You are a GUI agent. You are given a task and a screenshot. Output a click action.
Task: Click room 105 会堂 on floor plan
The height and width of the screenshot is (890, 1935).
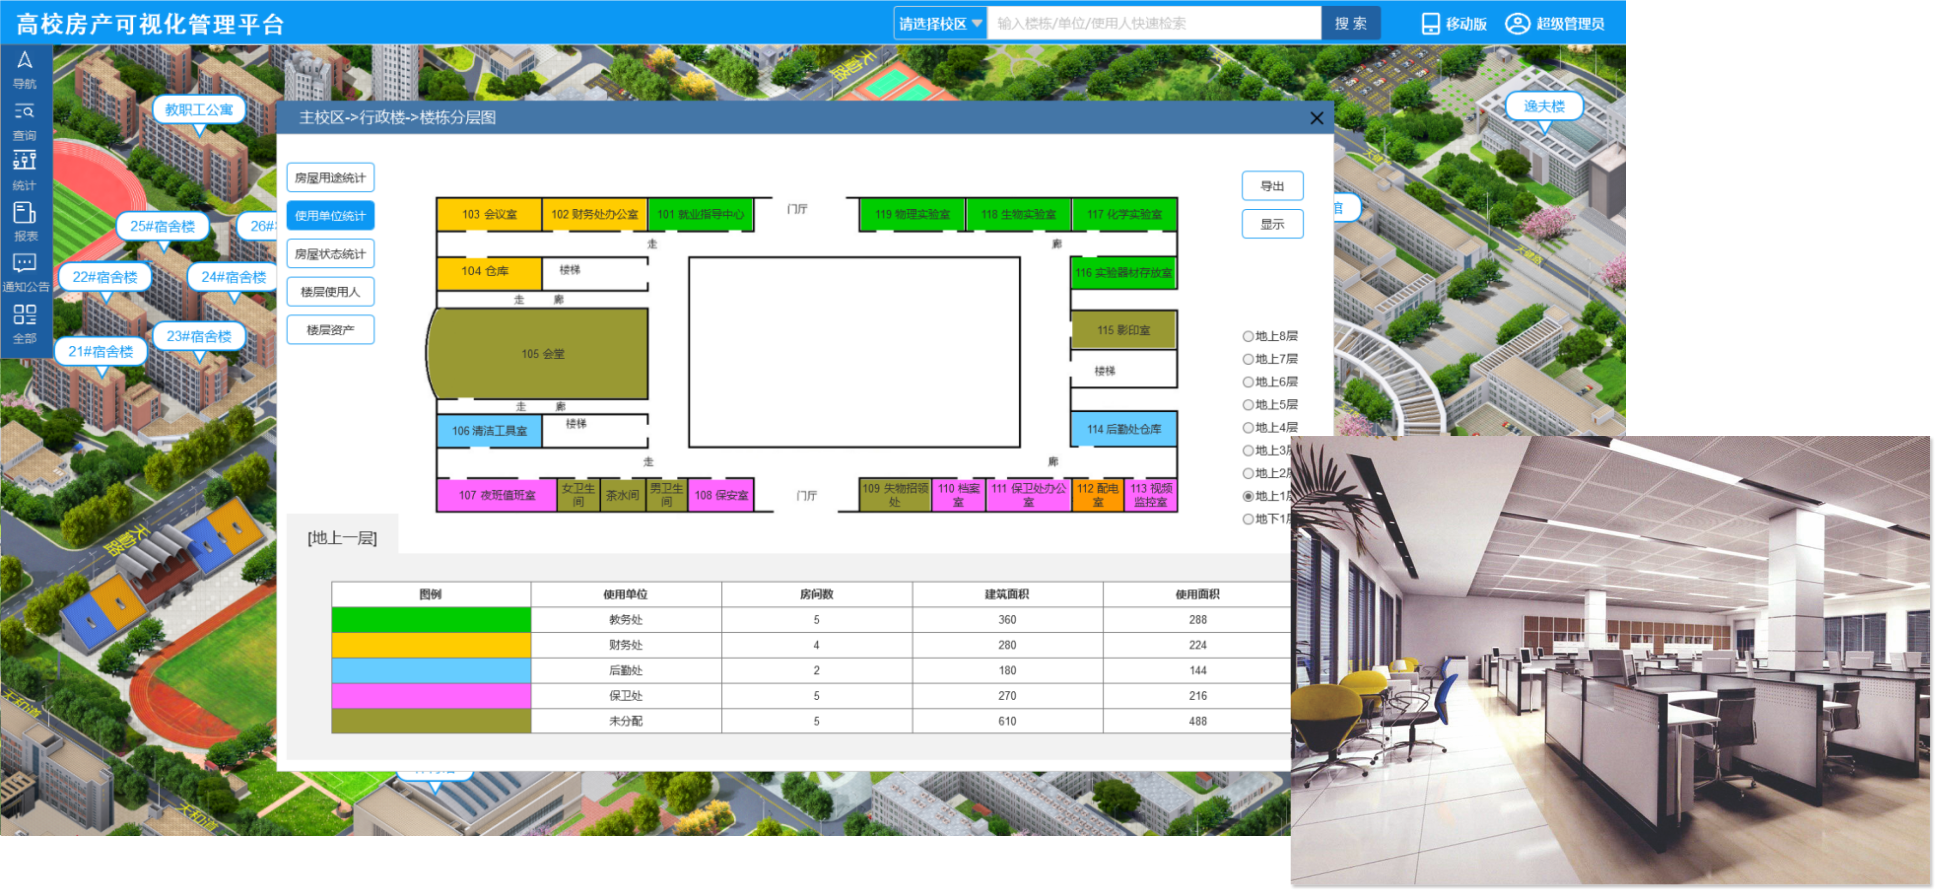pos(540,354)
